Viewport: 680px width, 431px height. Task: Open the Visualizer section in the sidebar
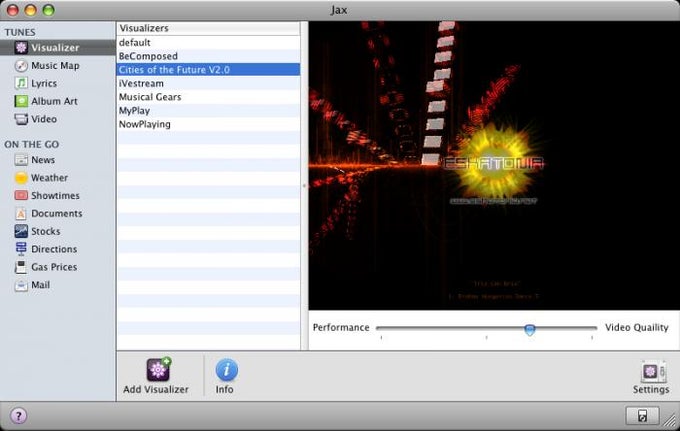[x=57, y=47]
